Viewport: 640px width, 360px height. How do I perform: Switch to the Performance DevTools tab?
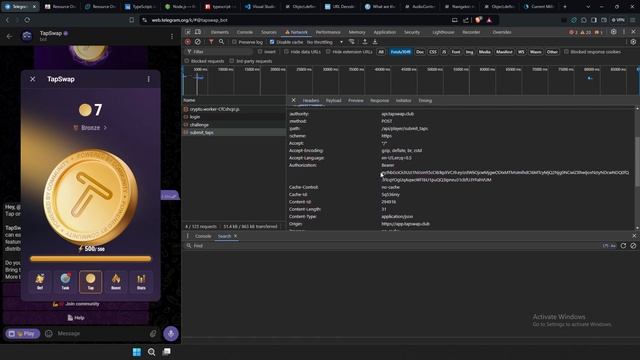(x=328, y=32)
